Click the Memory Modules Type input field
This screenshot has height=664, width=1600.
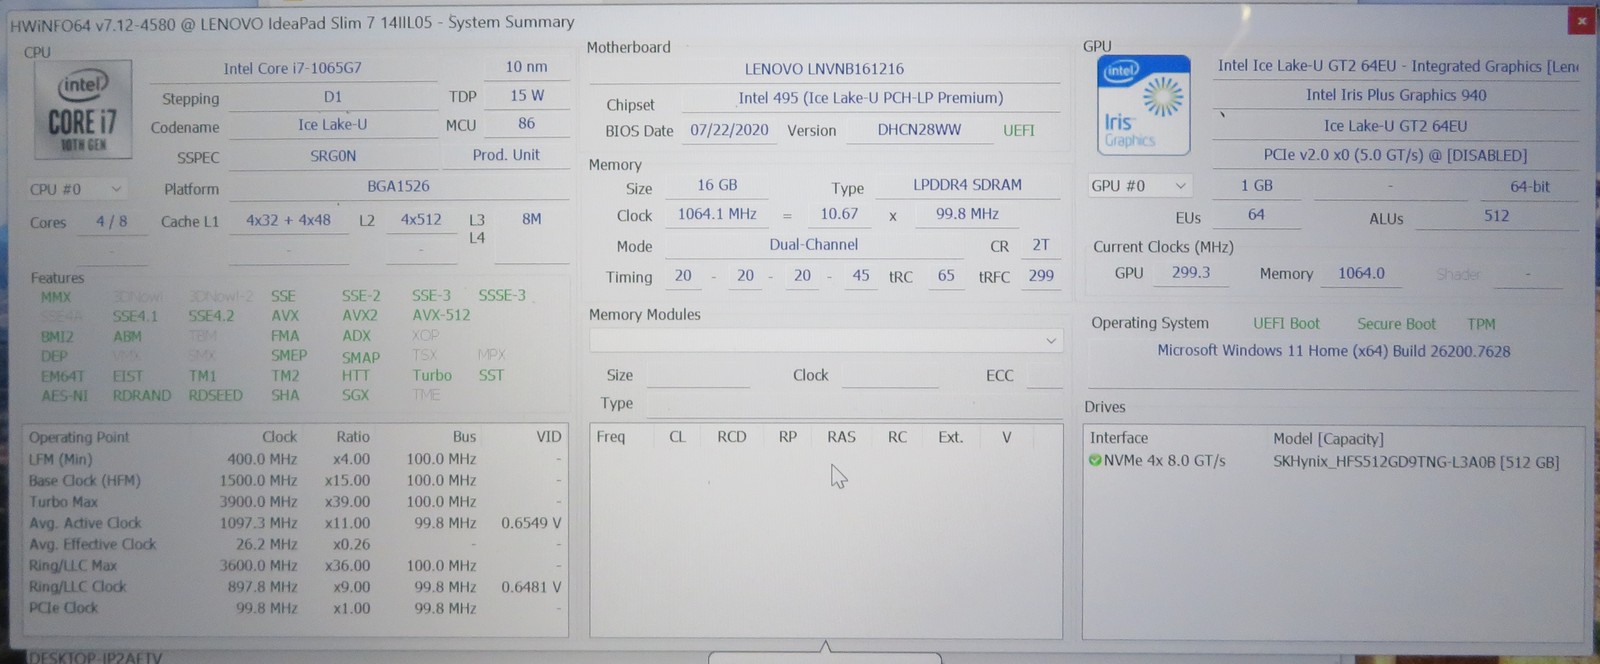[854, 404]
